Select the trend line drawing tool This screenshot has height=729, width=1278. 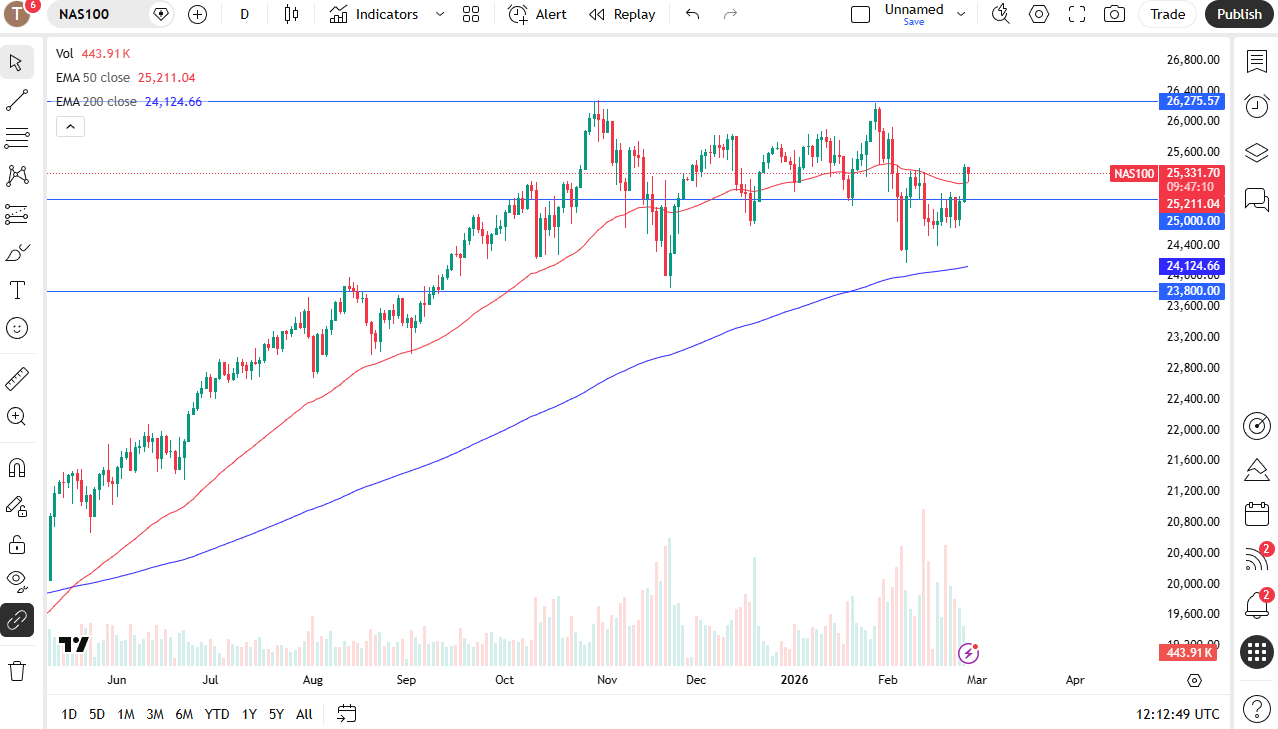coord(16,100)
